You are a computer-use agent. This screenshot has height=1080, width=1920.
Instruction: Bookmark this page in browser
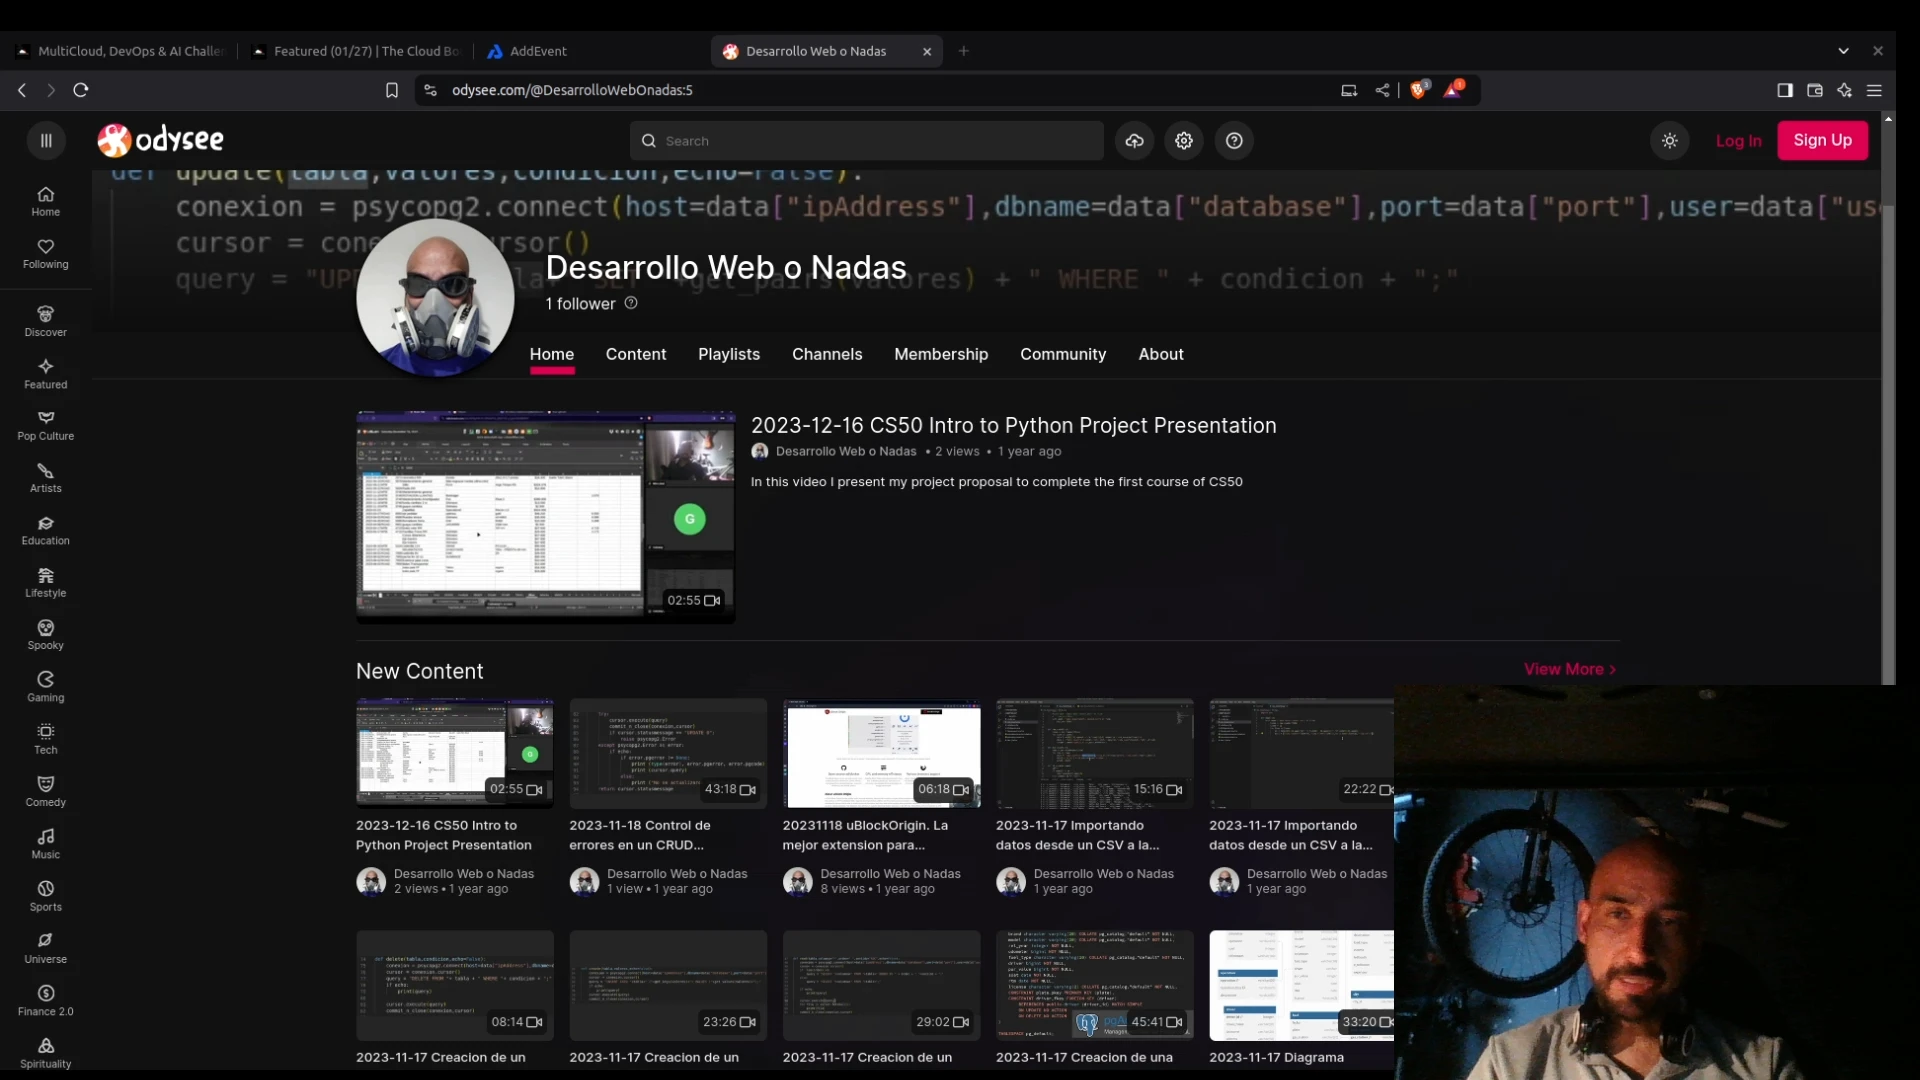tap(392, 90)
